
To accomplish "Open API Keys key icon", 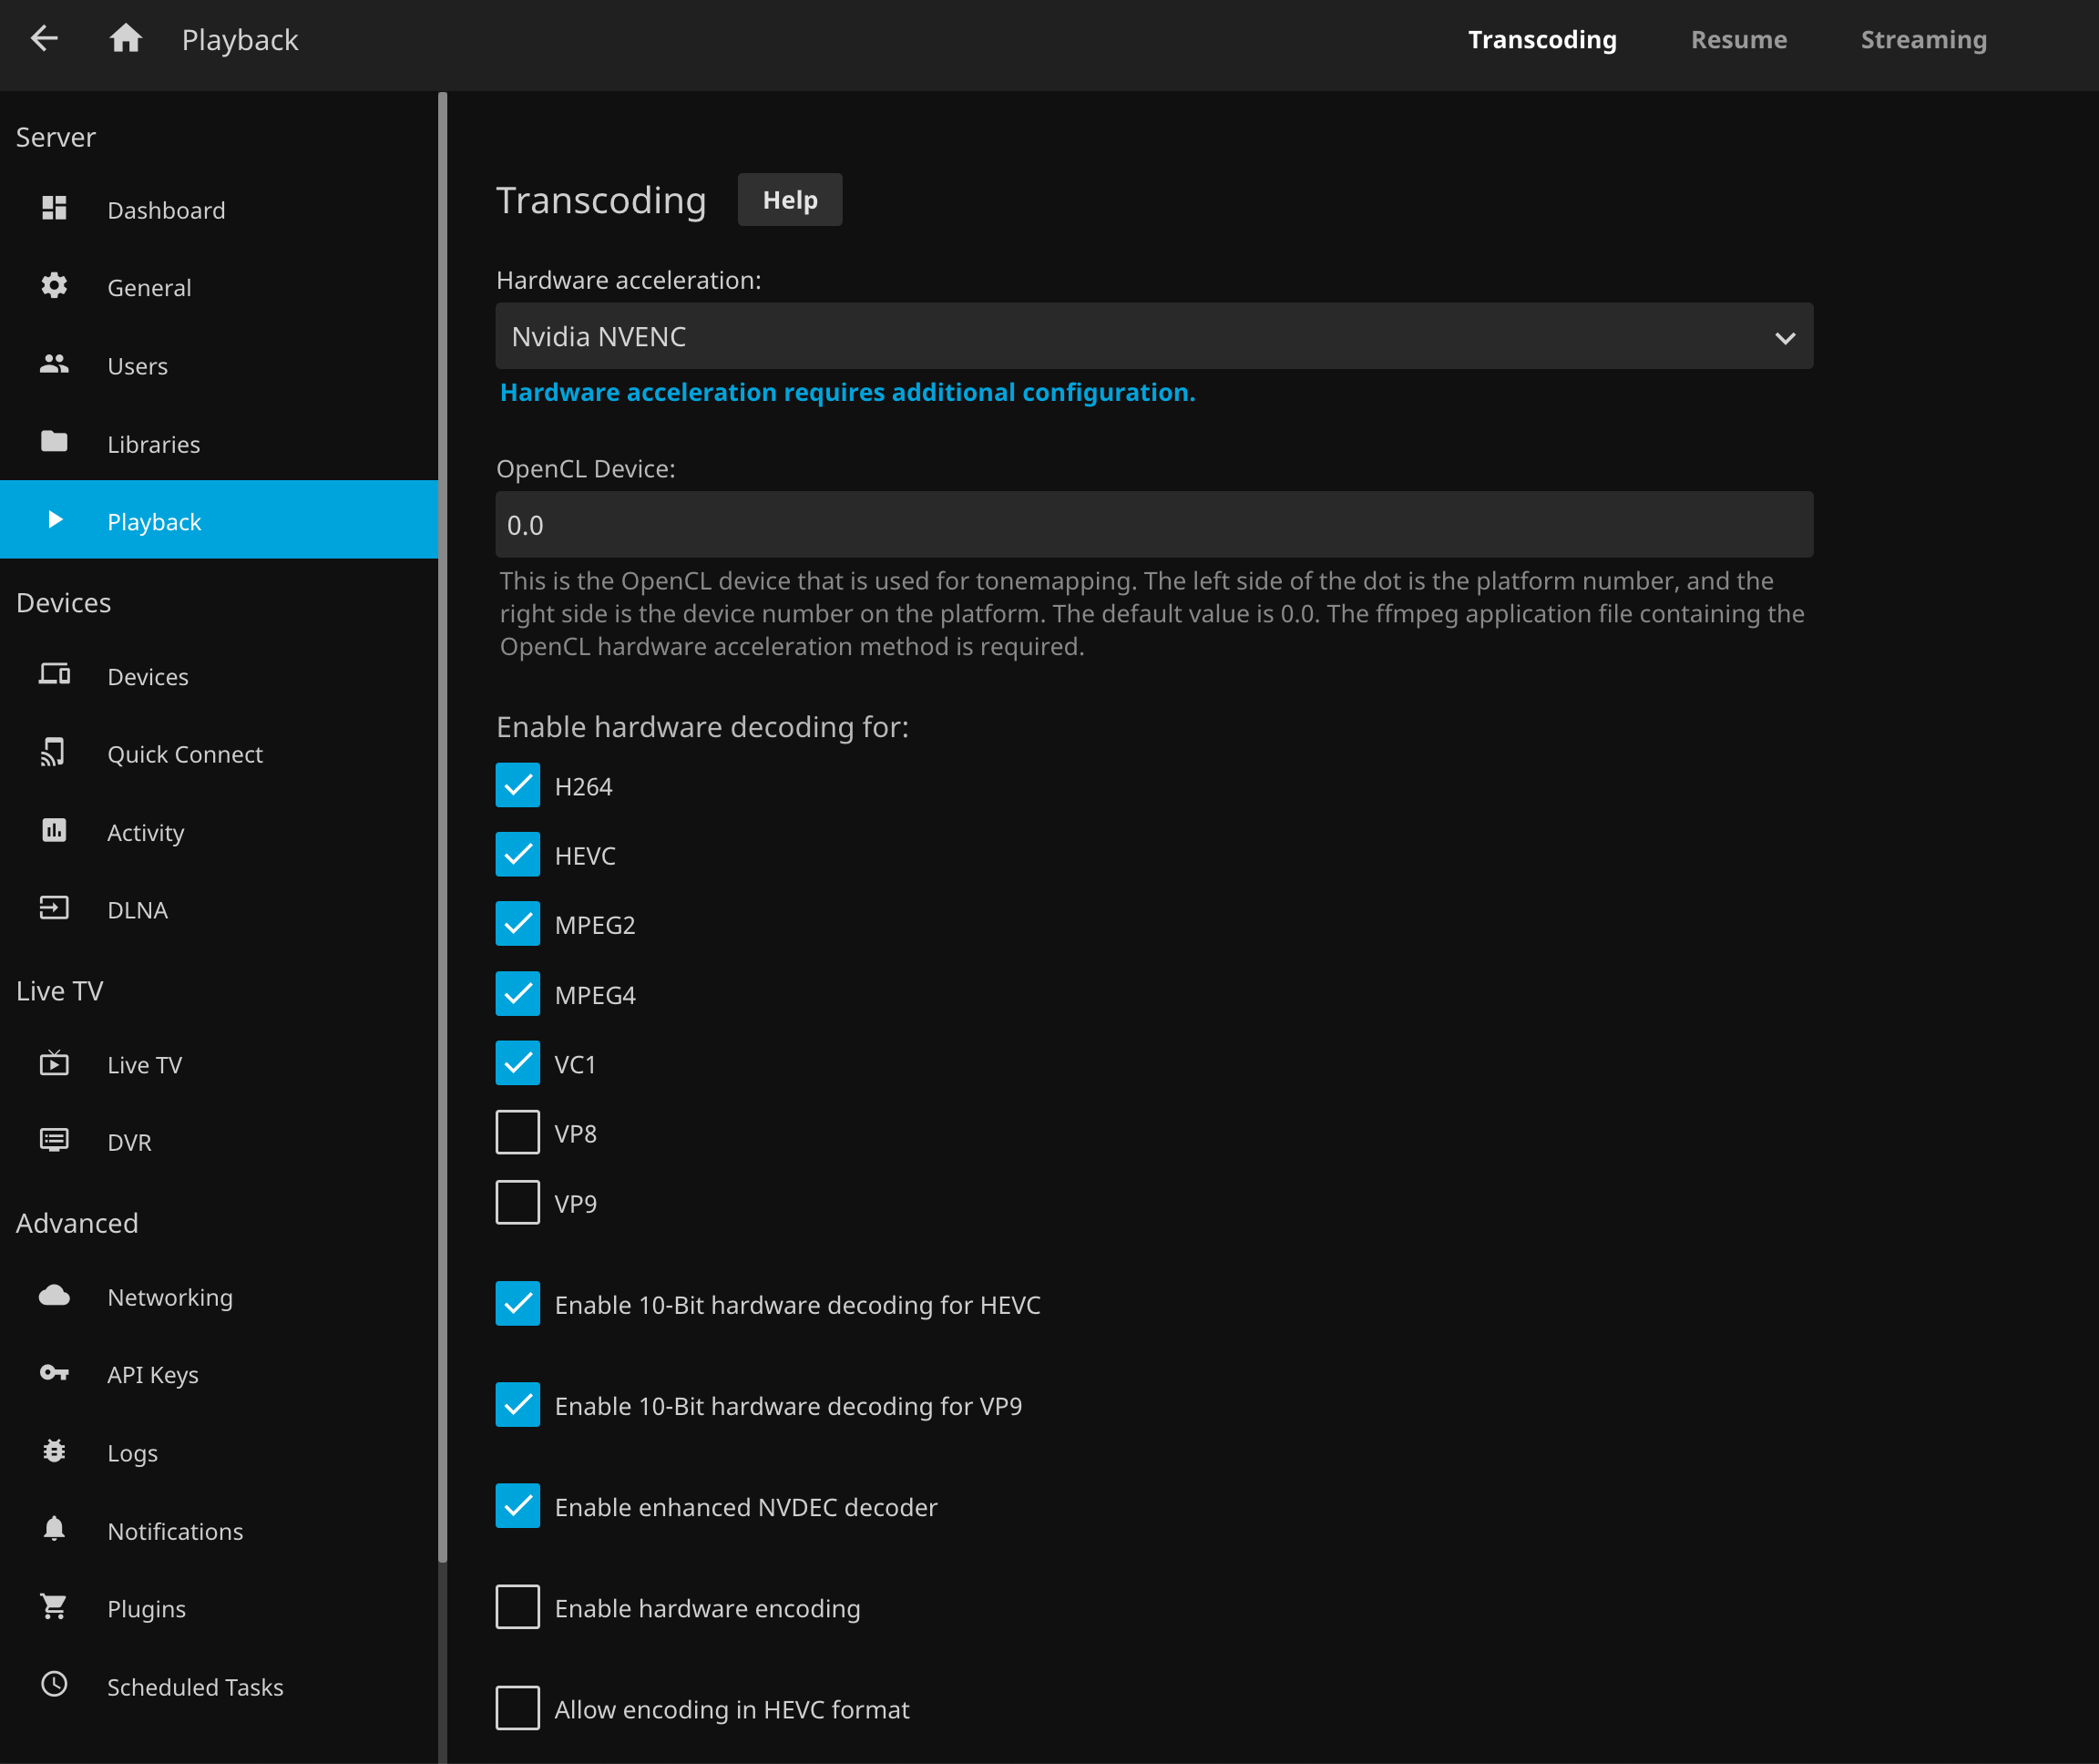I will (54, 1373).
